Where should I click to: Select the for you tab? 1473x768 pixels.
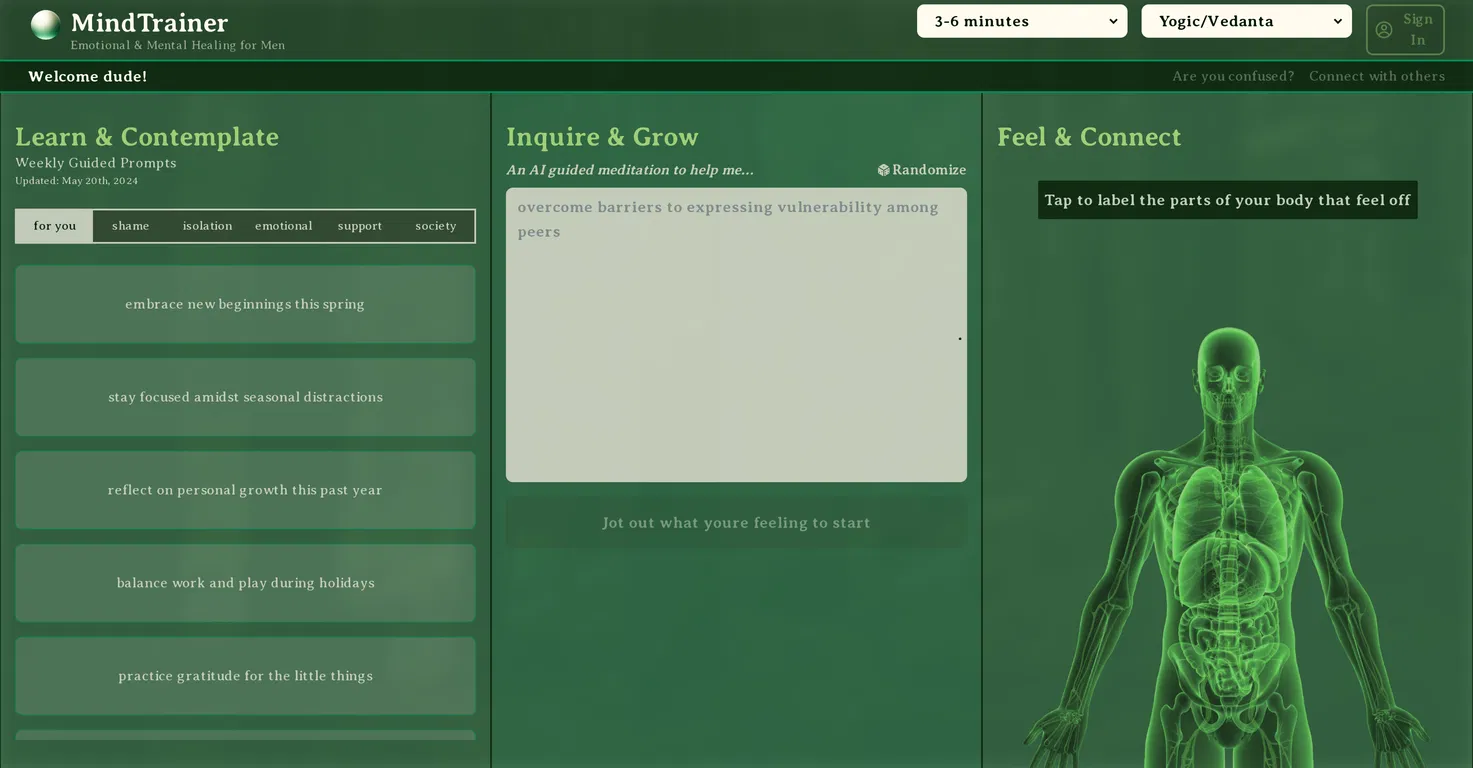[55, 226]
